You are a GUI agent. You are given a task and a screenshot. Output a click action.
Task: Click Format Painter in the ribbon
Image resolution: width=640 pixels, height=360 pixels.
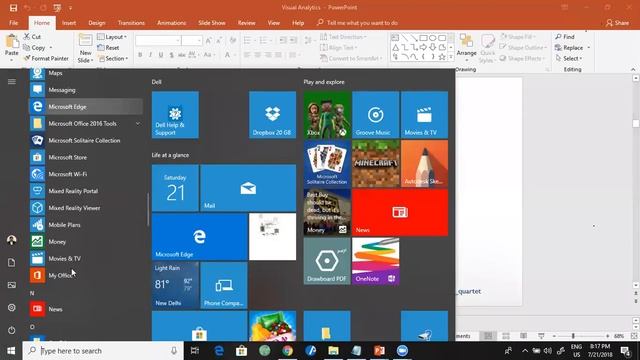[x=46, y=58]
